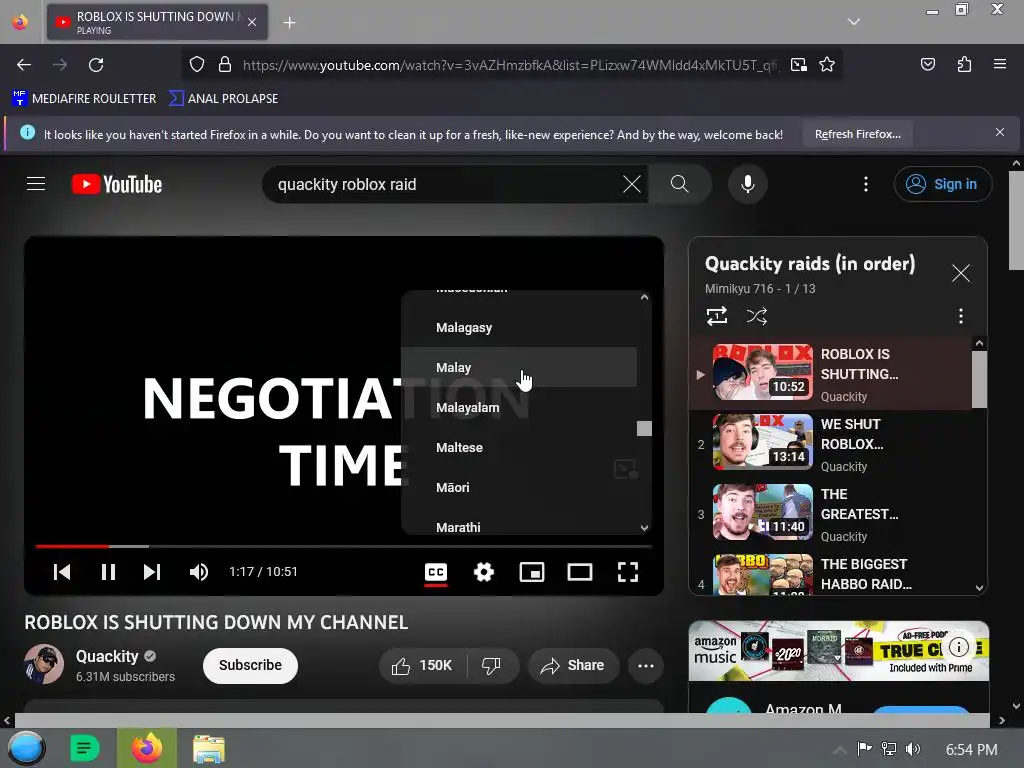Viewport: 1024px width, 768px height.
Task: Open Pocket save button
Action: point(927,65)
